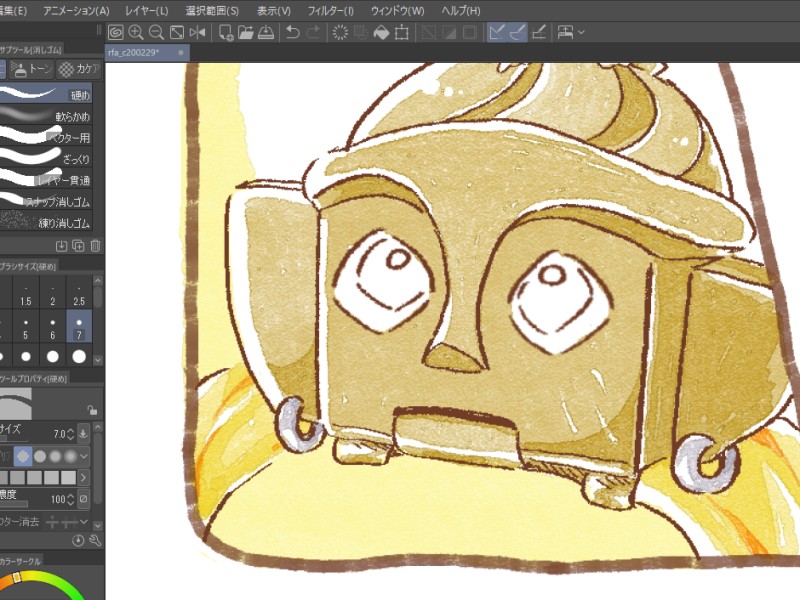The image size is (800, 600).
Task: Click the brush size panel down arrow
Action: coord(98,360)
